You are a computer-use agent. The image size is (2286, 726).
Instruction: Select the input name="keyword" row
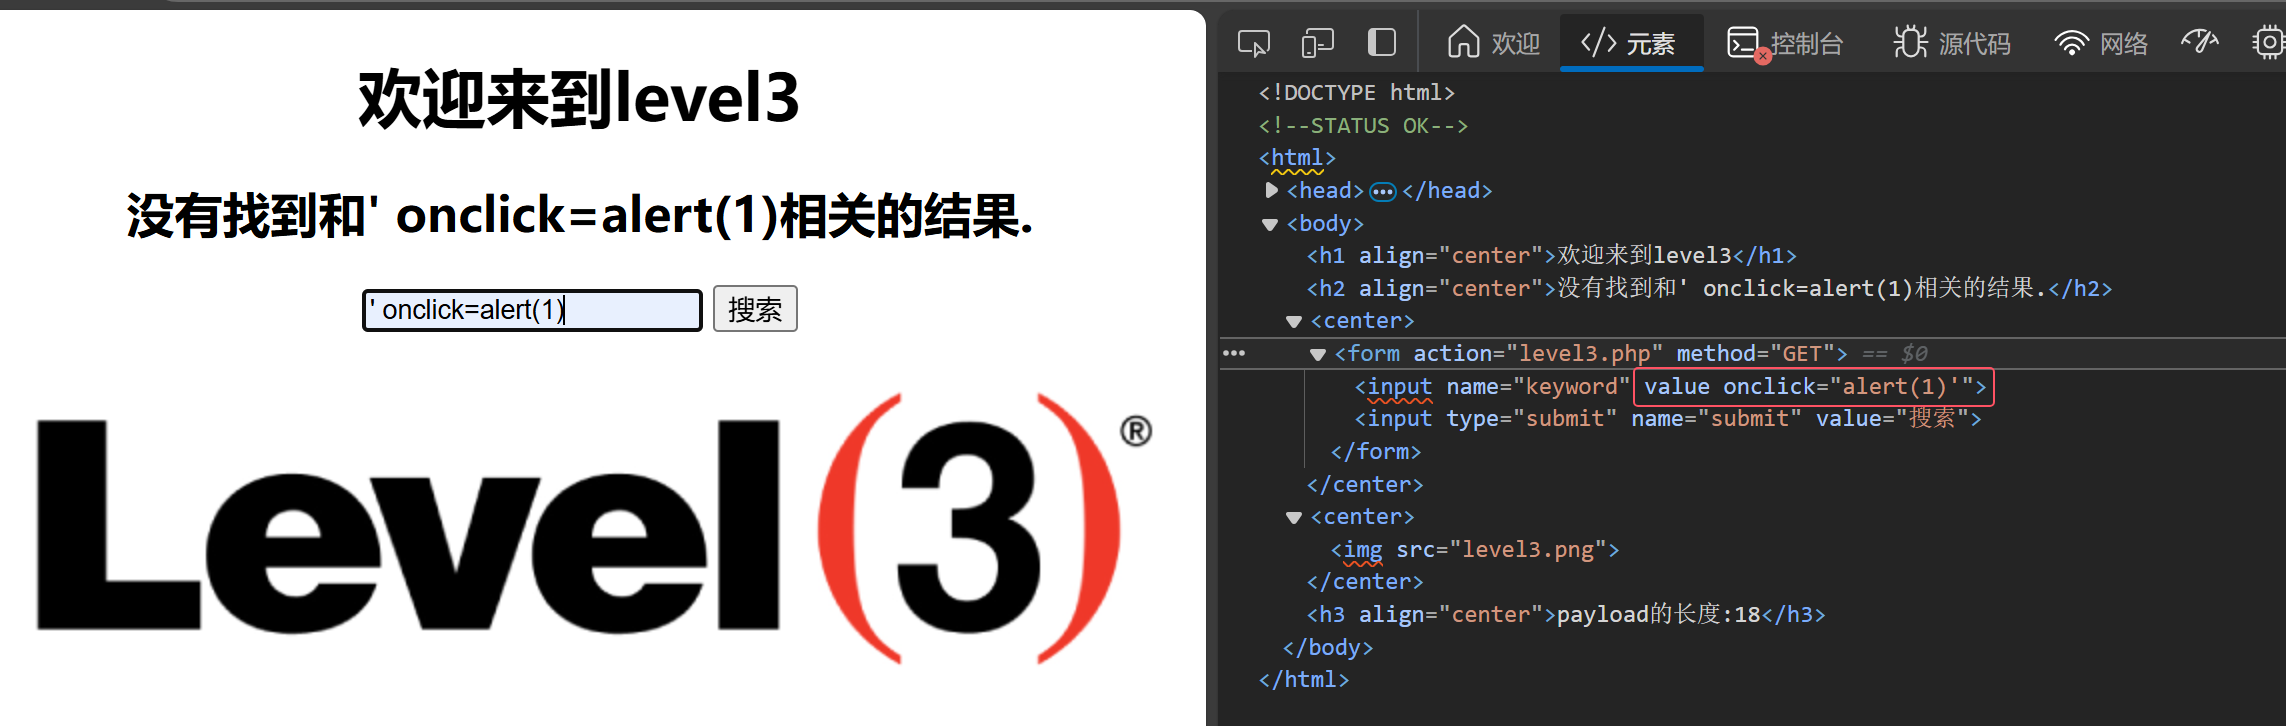pyautogui.click(x=1670, y=387)
